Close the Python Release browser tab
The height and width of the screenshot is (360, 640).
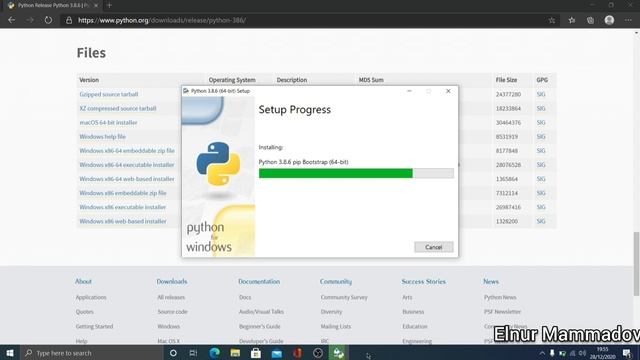[x=96, y=5]
